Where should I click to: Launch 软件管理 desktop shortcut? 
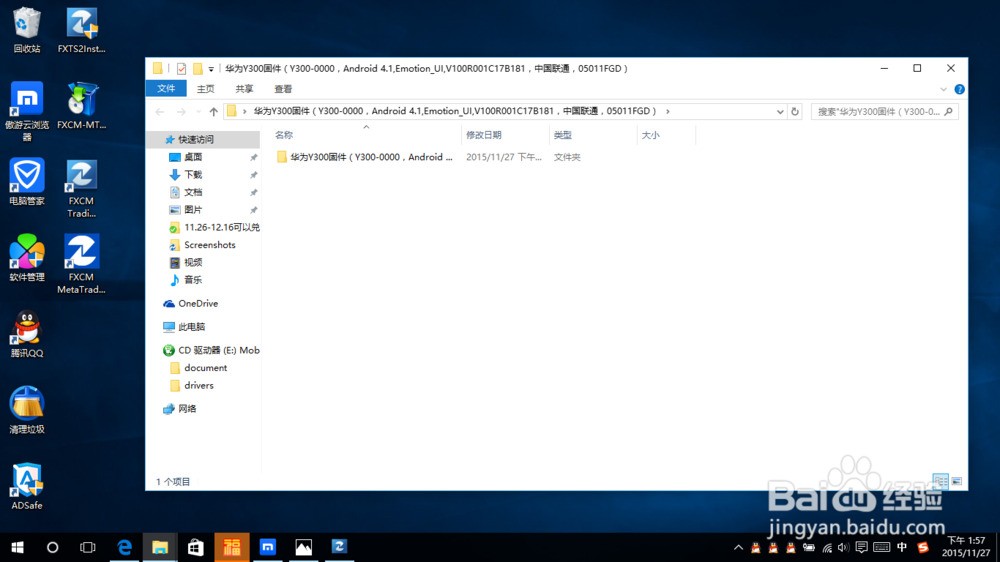click(27, 258)
